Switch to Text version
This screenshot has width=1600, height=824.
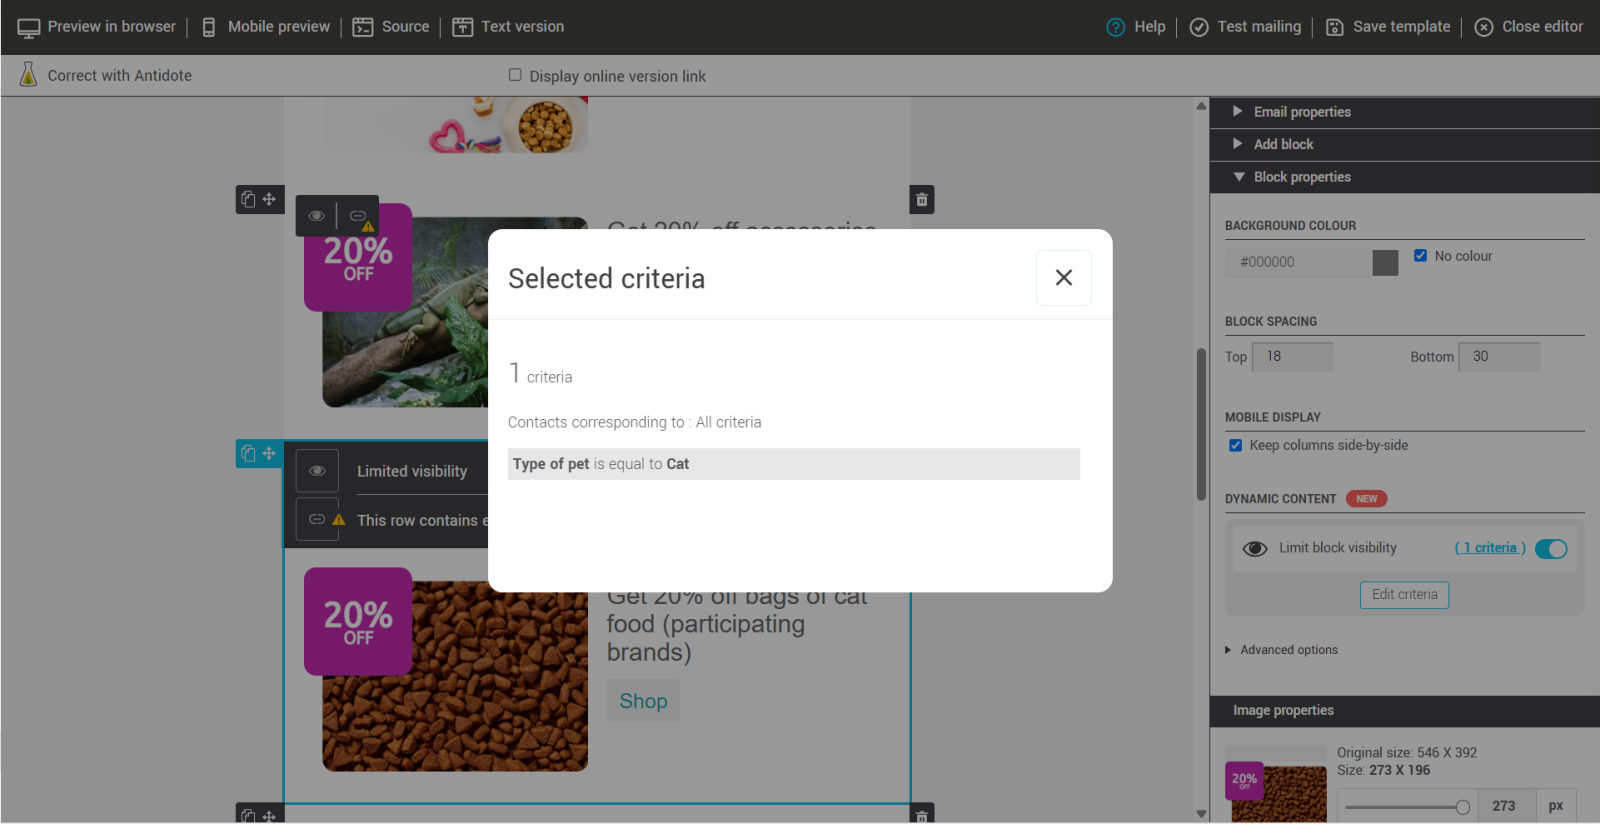click(x=509, y=27)
